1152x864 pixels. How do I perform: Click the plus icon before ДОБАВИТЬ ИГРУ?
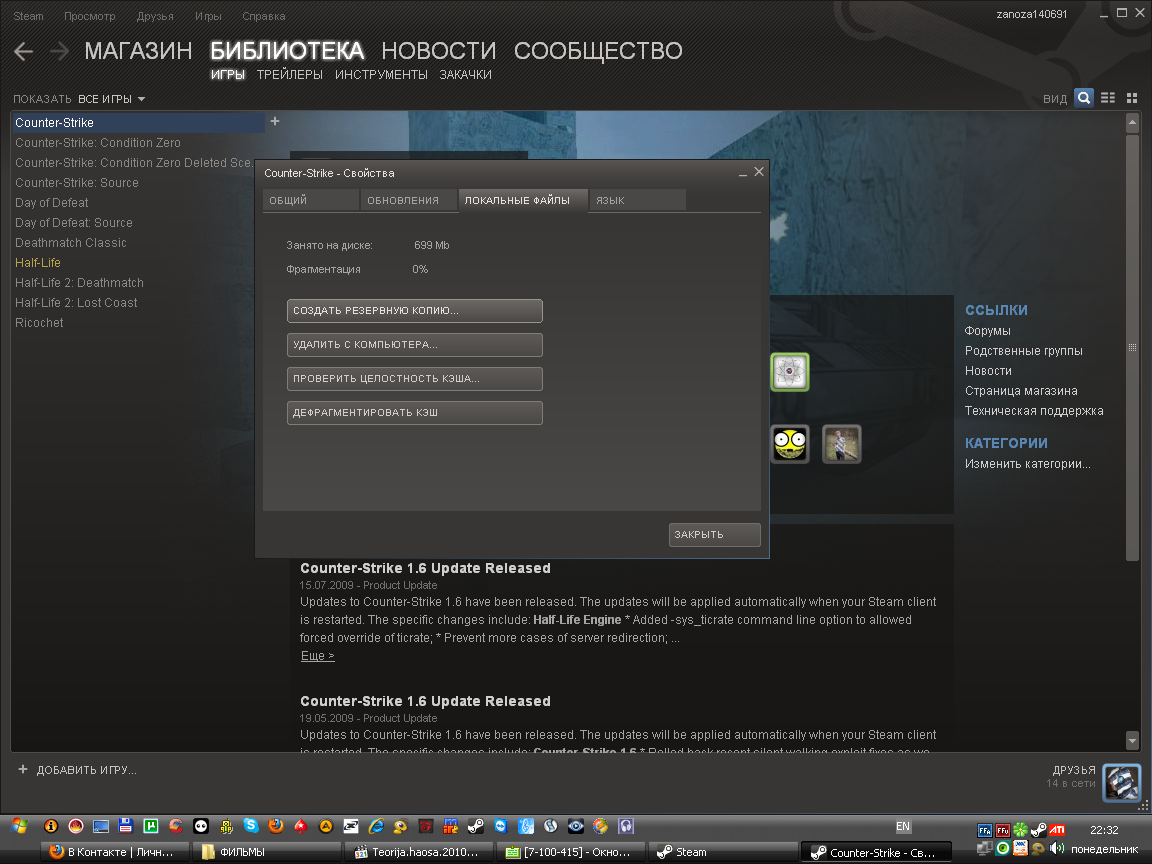(x=23, y=769)
